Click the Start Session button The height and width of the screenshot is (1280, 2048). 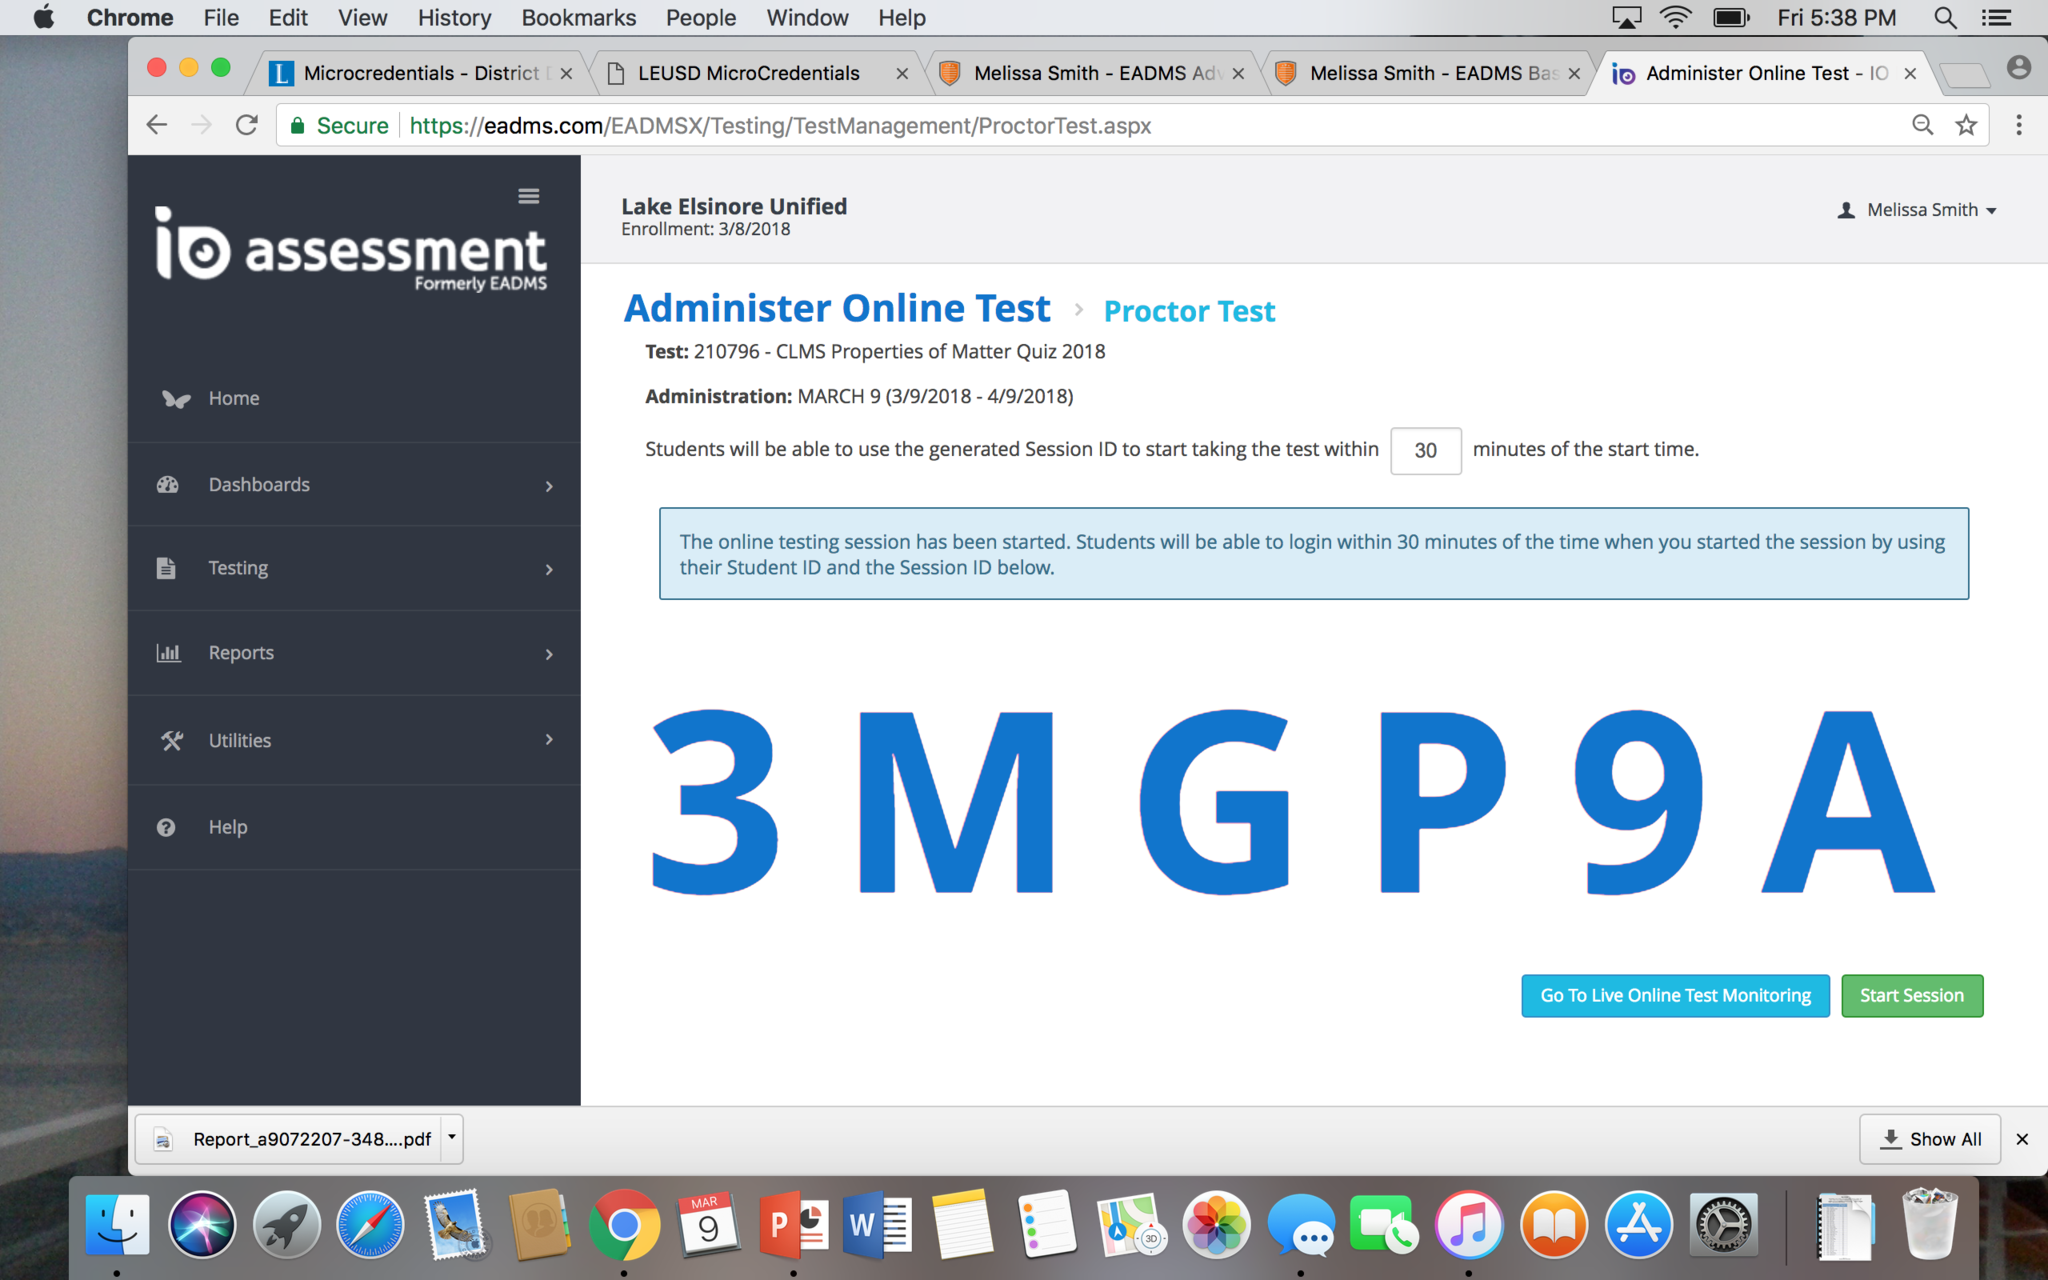point(1911,996)
